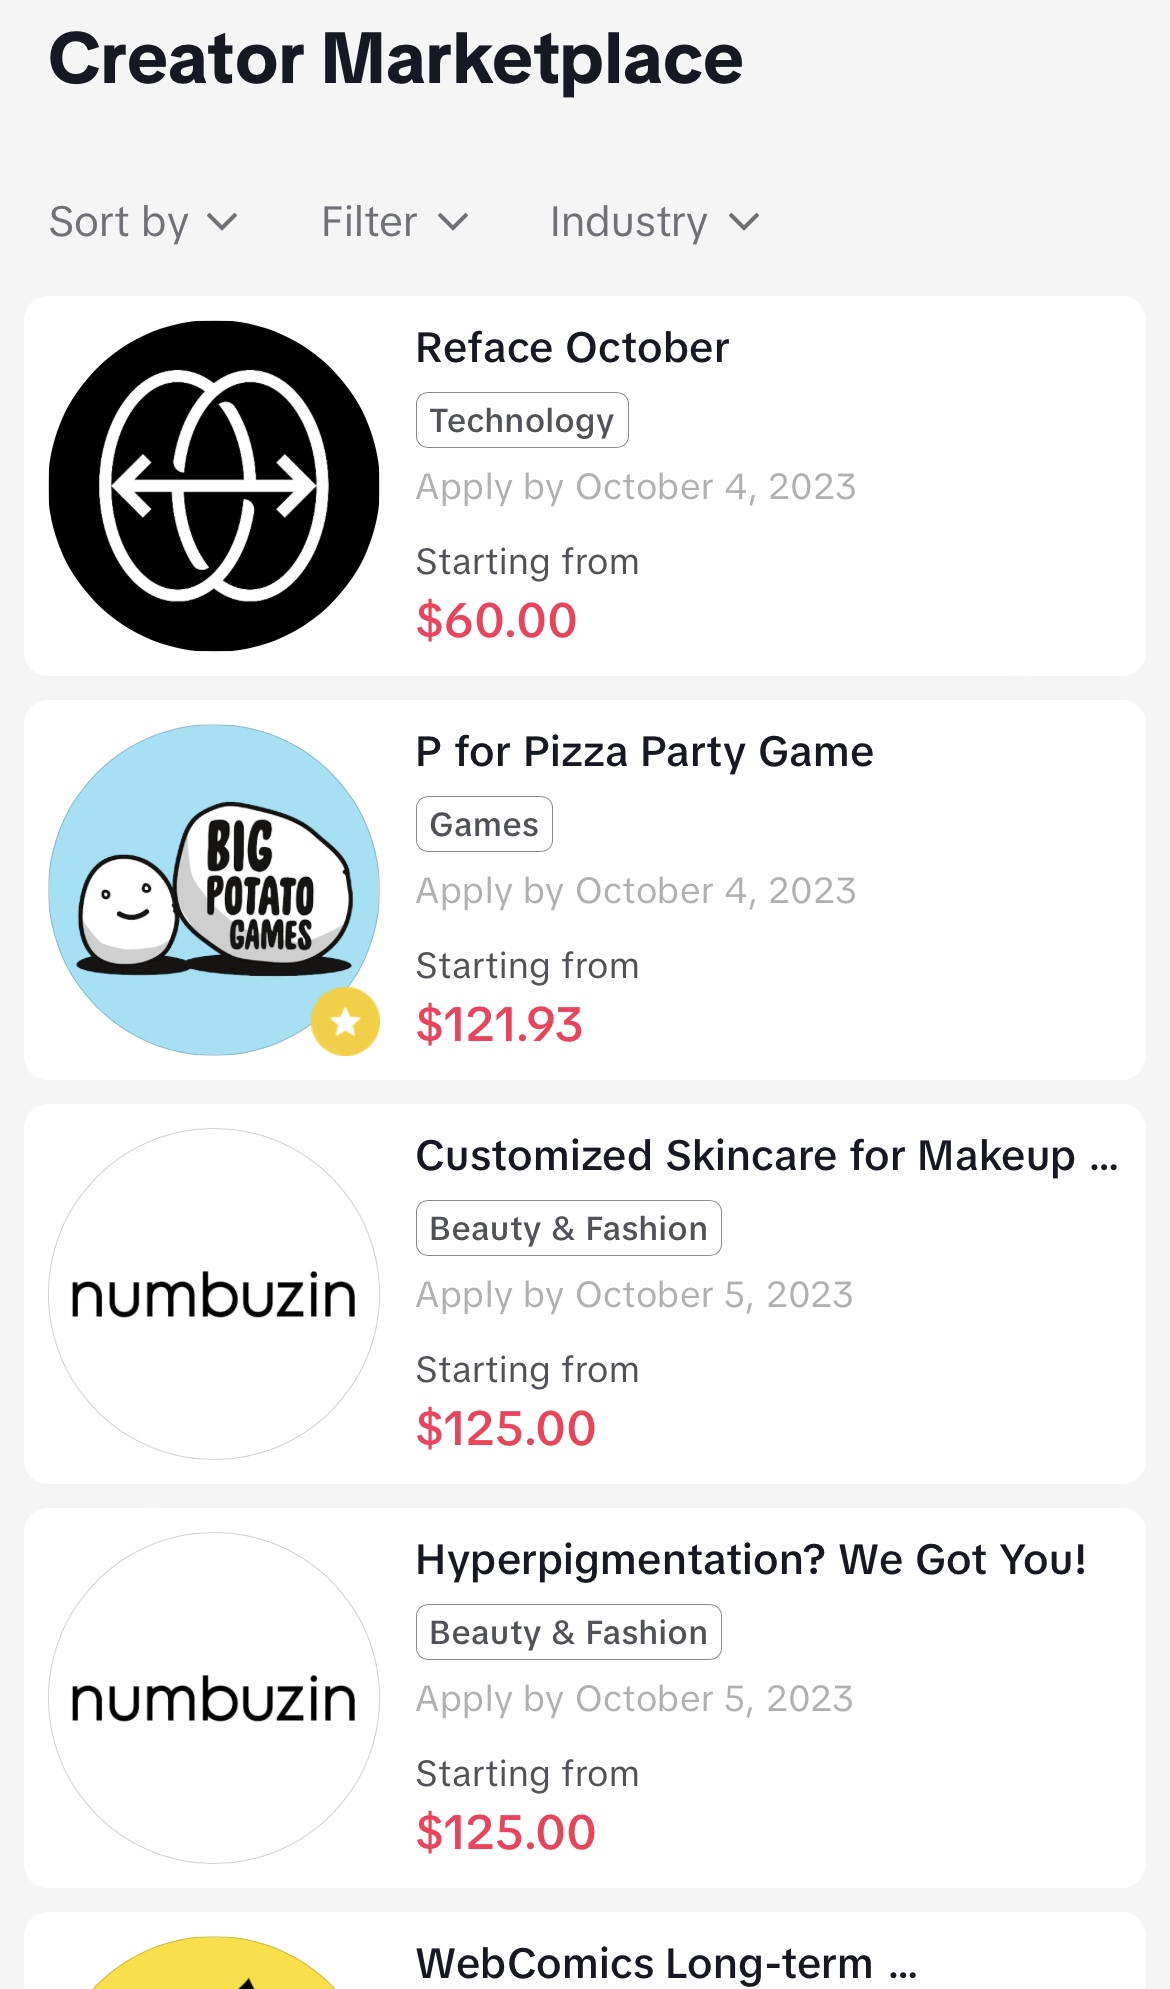This screenshot has height=1989, width=1170.
Task: Expand the Sort by dropdown
Action: click(x=144, y=221)
